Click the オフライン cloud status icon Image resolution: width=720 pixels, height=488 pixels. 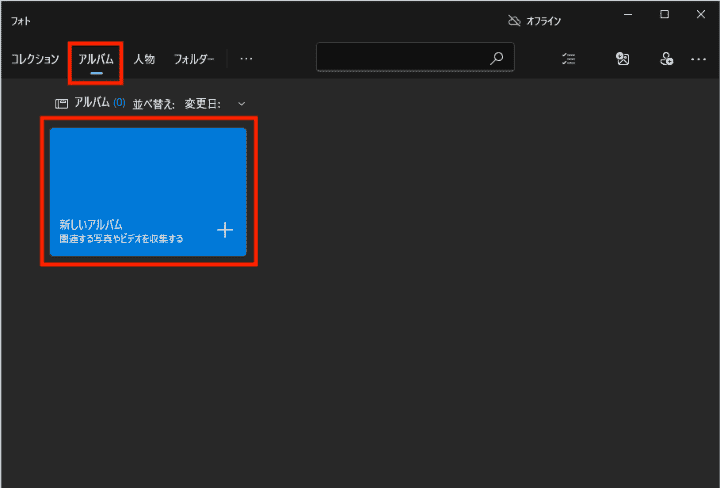[x=514, y=20]
